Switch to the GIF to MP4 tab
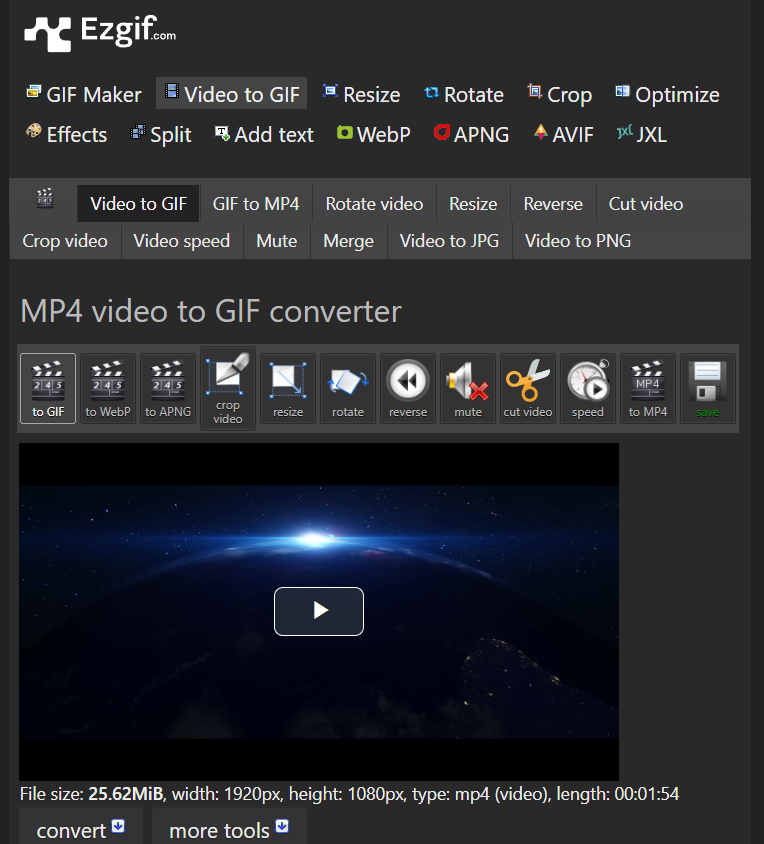This screenshot has height=844, width=764. click(x=256, y=204)
